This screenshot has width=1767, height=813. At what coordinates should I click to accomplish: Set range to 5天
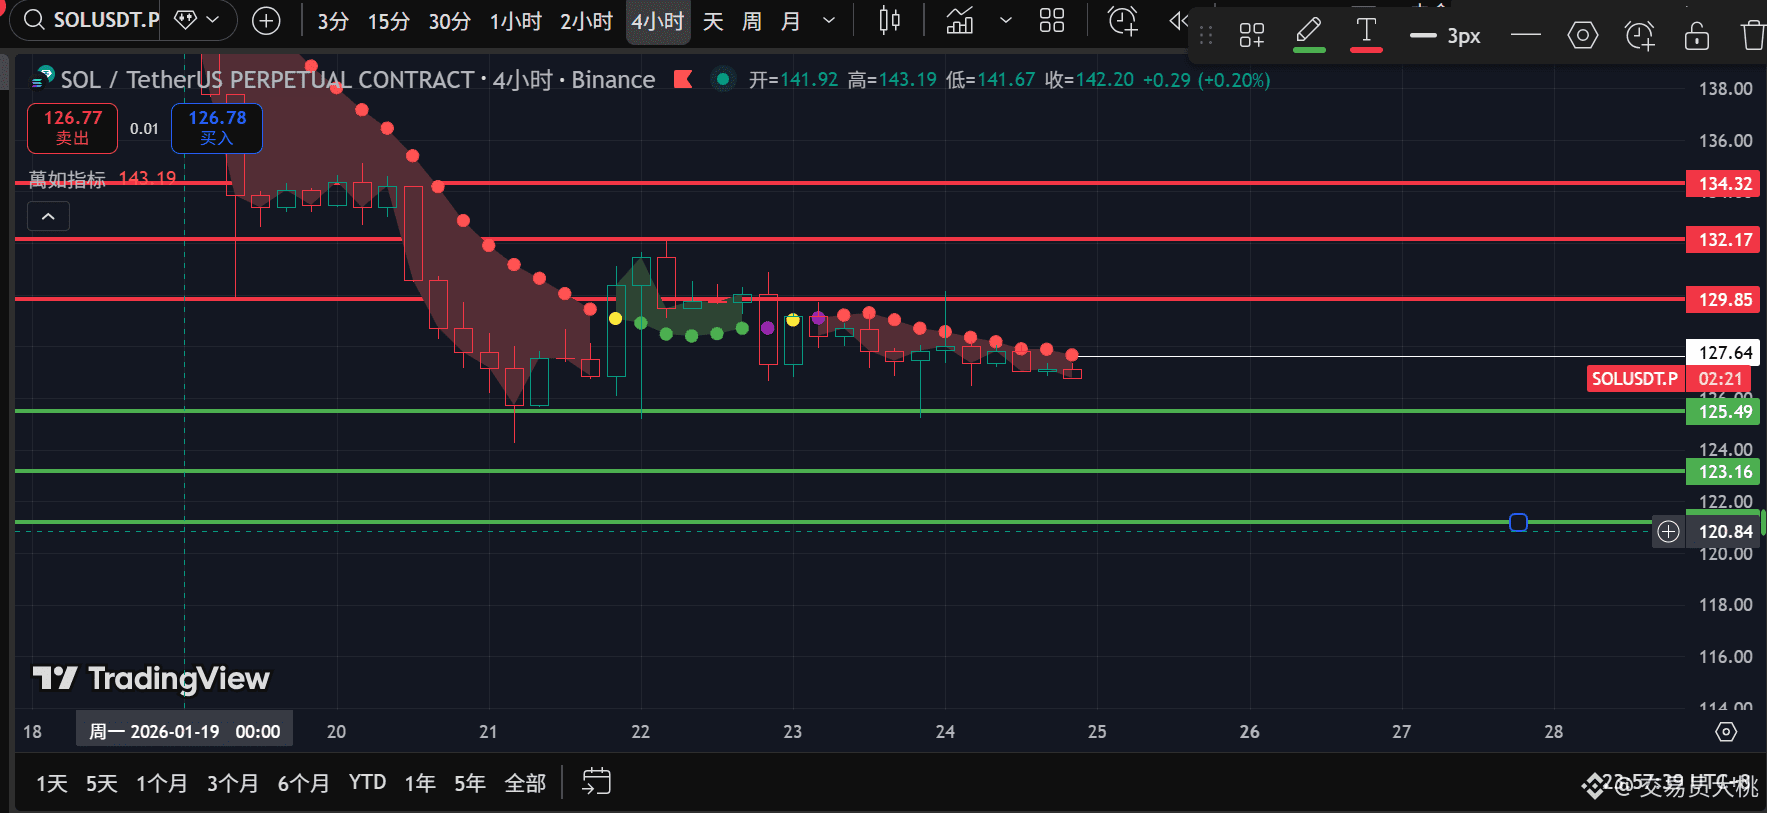[x=101, y=783]
